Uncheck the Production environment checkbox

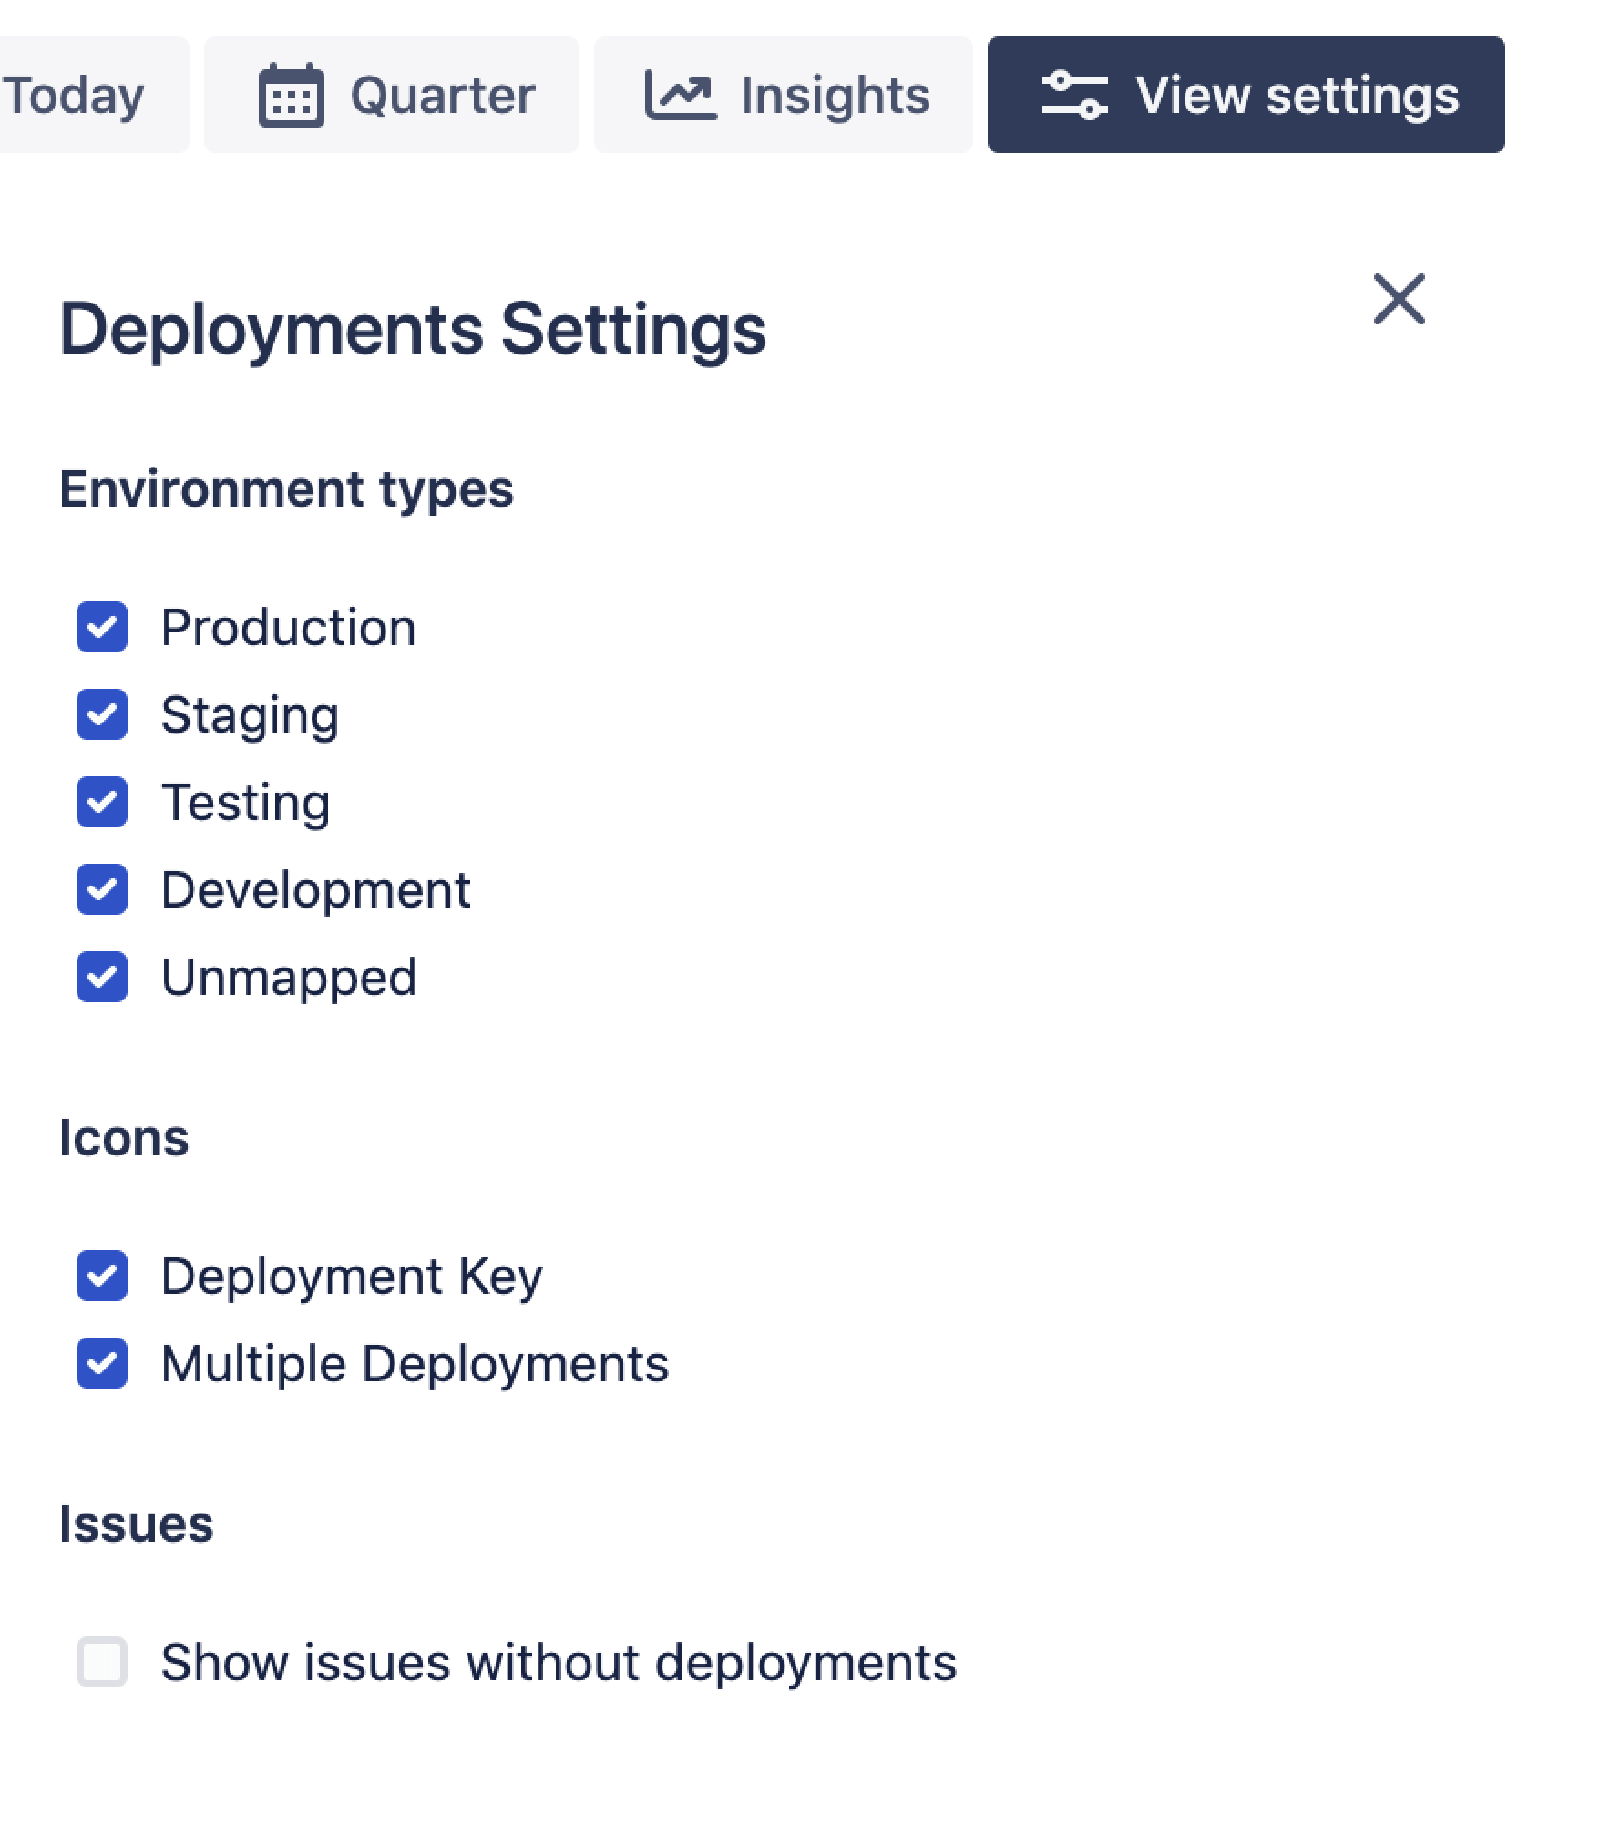click(102, 627)
